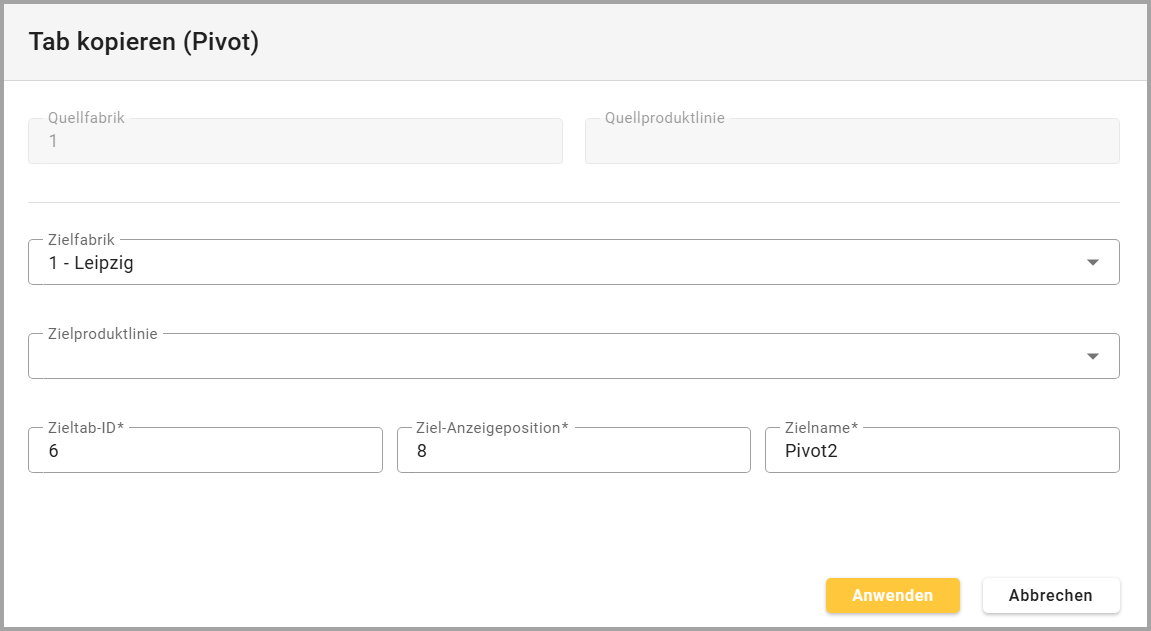
Task: Place cursor on the value '6'
Action: coord(53,451)
